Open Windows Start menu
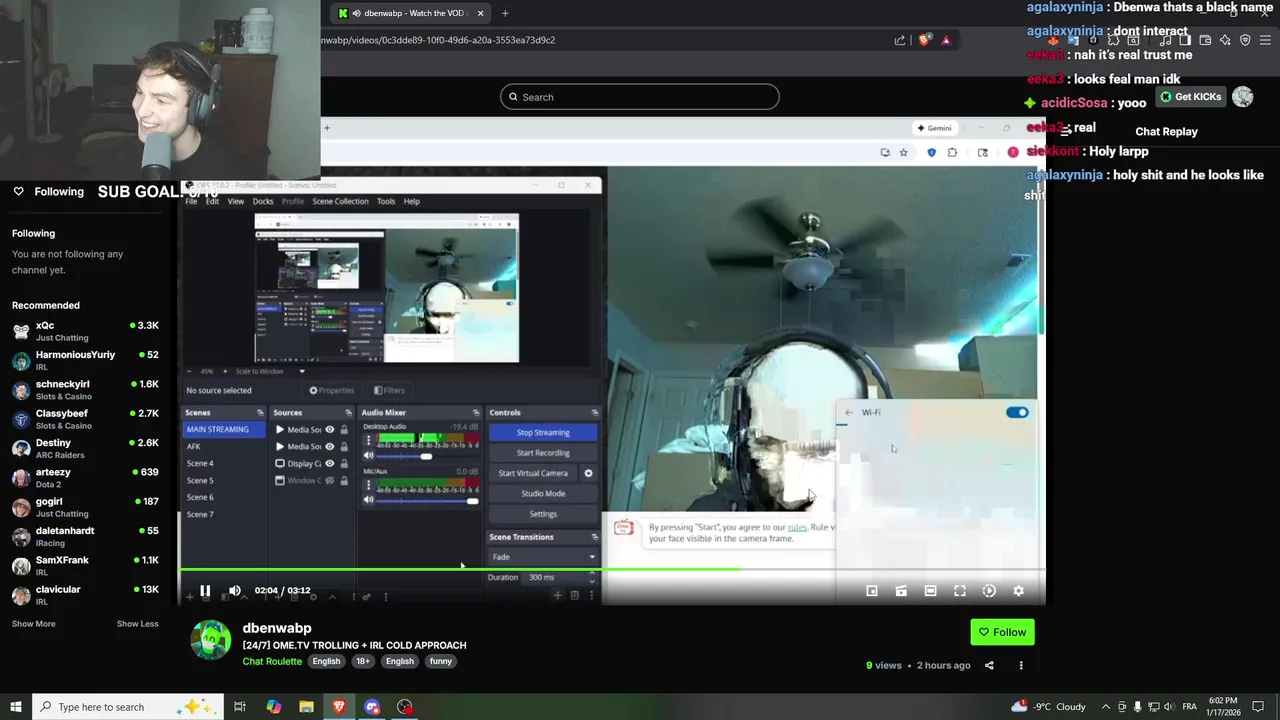 pyautogui.click(x=15, y=707)
